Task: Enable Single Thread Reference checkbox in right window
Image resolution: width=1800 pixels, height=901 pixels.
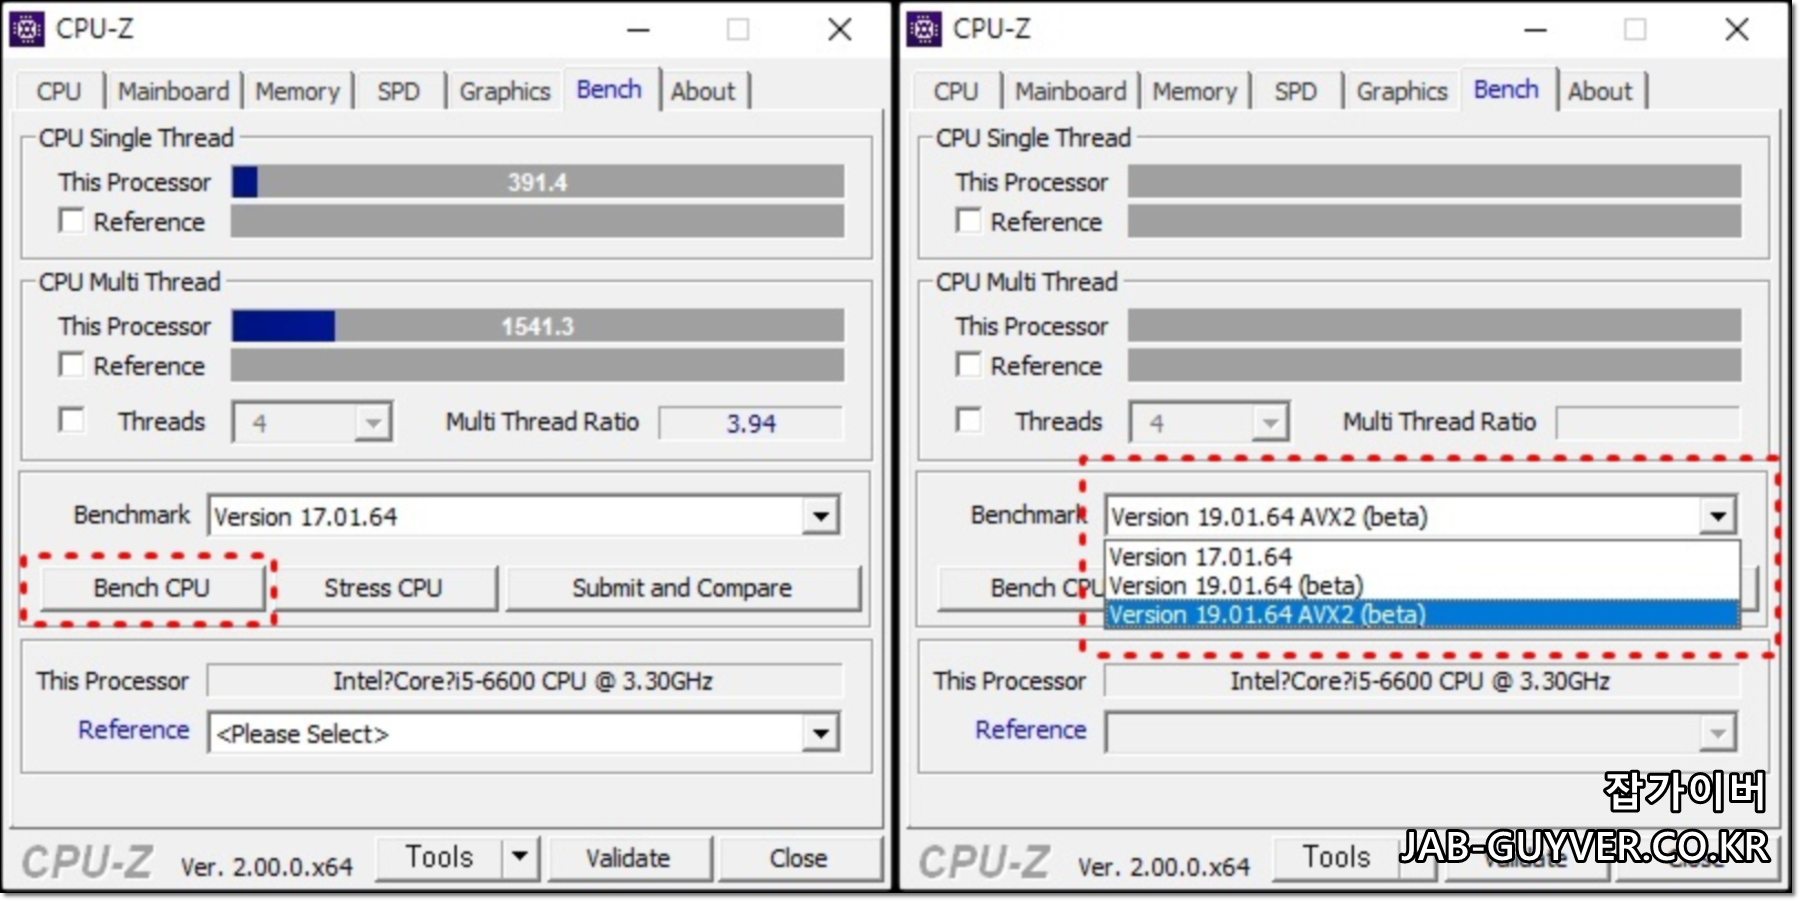Action: click(x=968, y=221)
